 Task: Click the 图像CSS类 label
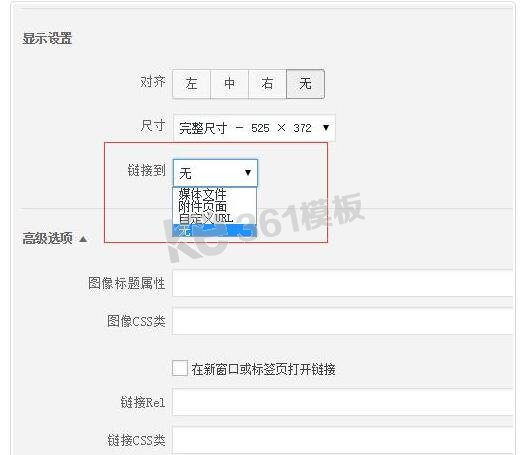[136, 321]
